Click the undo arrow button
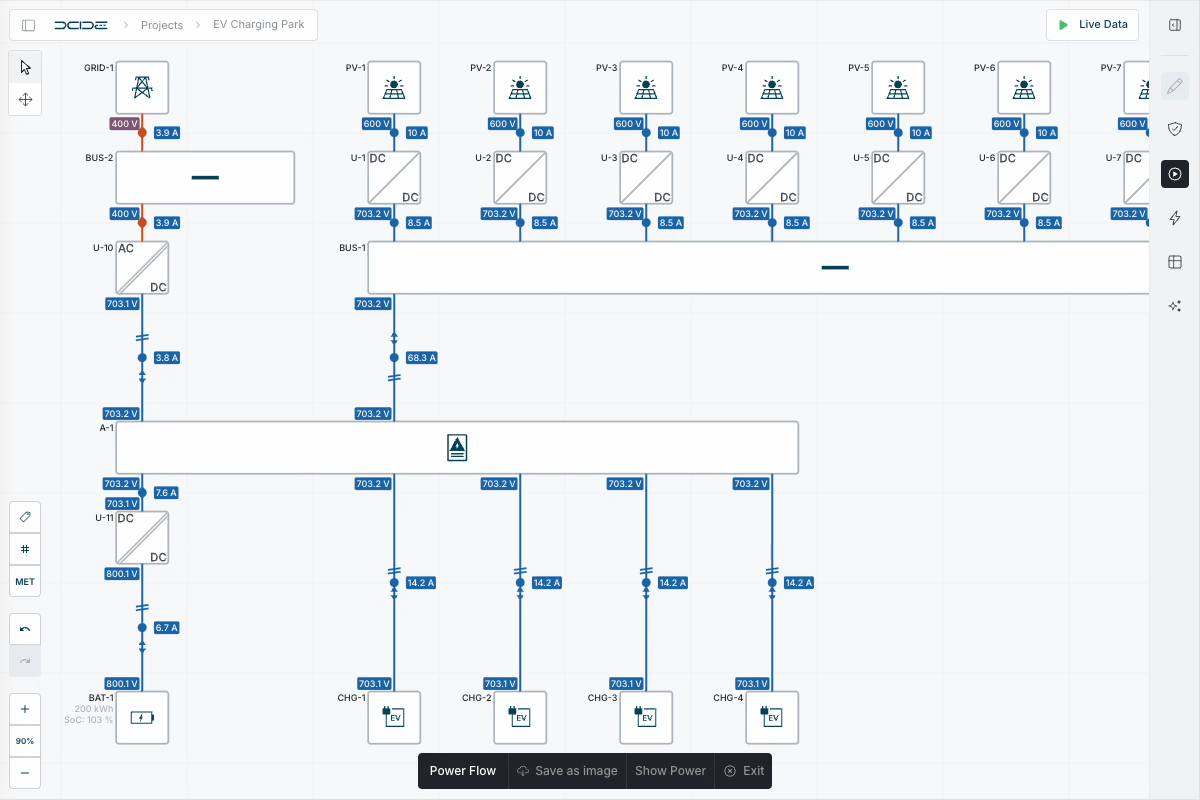 click(25, 629)
